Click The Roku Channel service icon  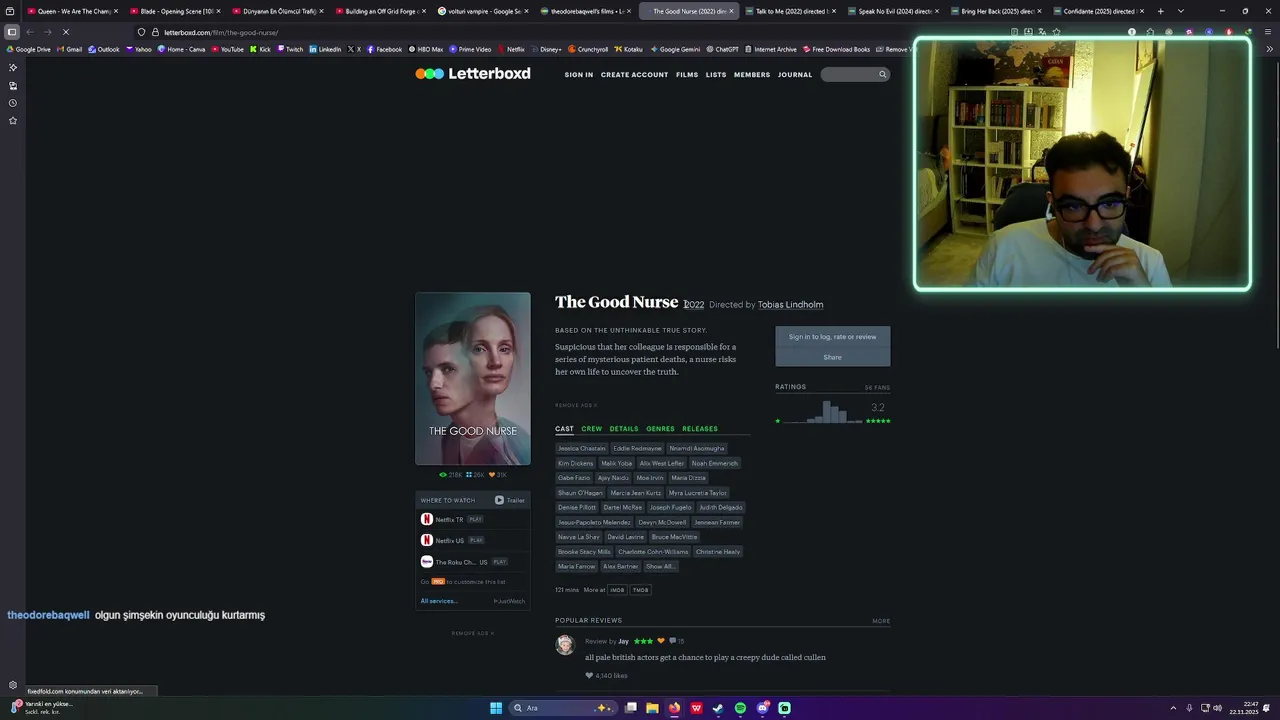pos(427,562)
